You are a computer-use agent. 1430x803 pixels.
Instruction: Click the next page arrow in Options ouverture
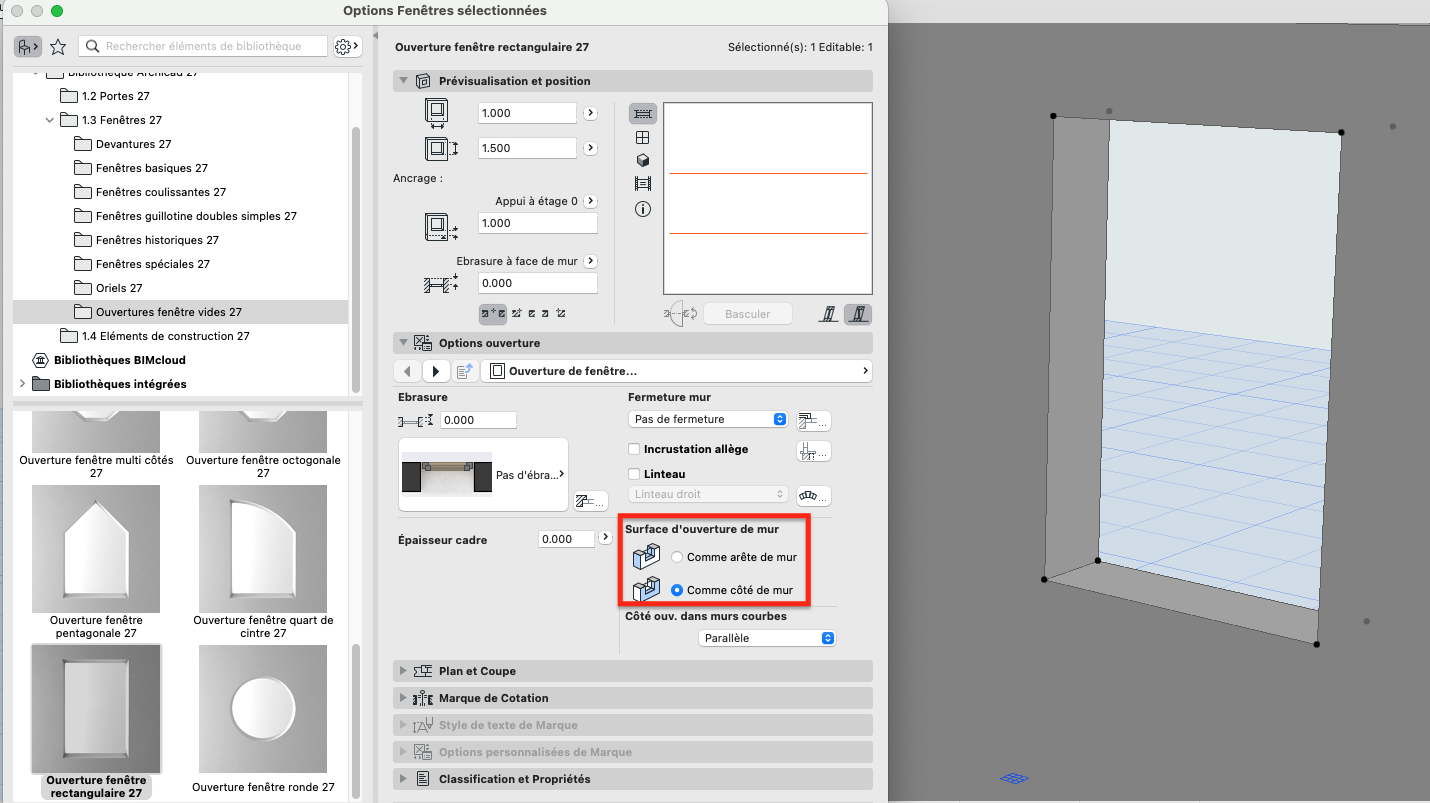pos(436,371)
